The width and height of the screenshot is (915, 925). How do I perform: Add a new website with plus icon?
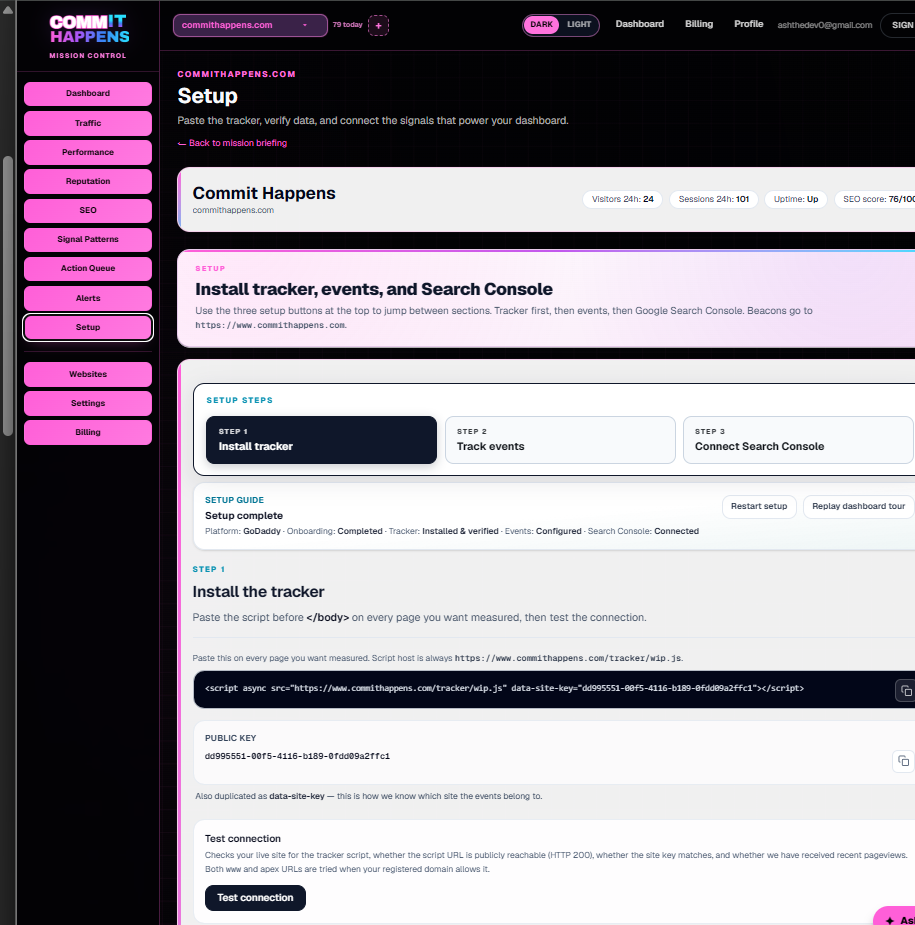[378, 25]
